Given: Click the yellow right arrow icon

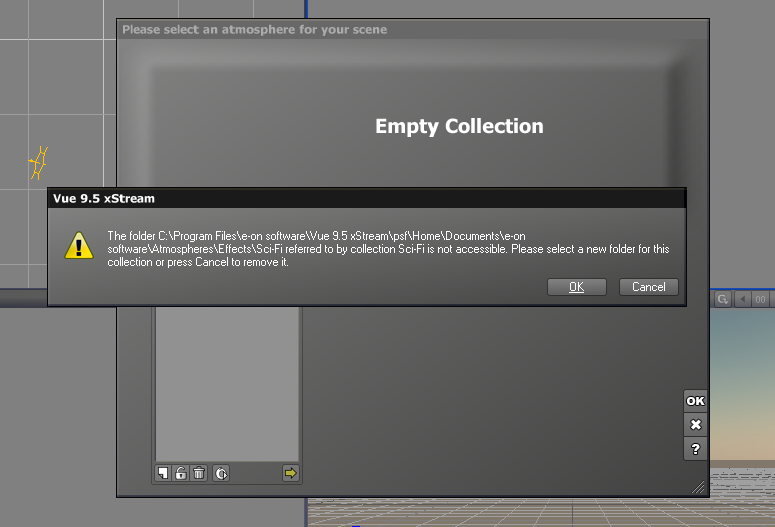Looking at the screenshot, I should coord(291,473).
